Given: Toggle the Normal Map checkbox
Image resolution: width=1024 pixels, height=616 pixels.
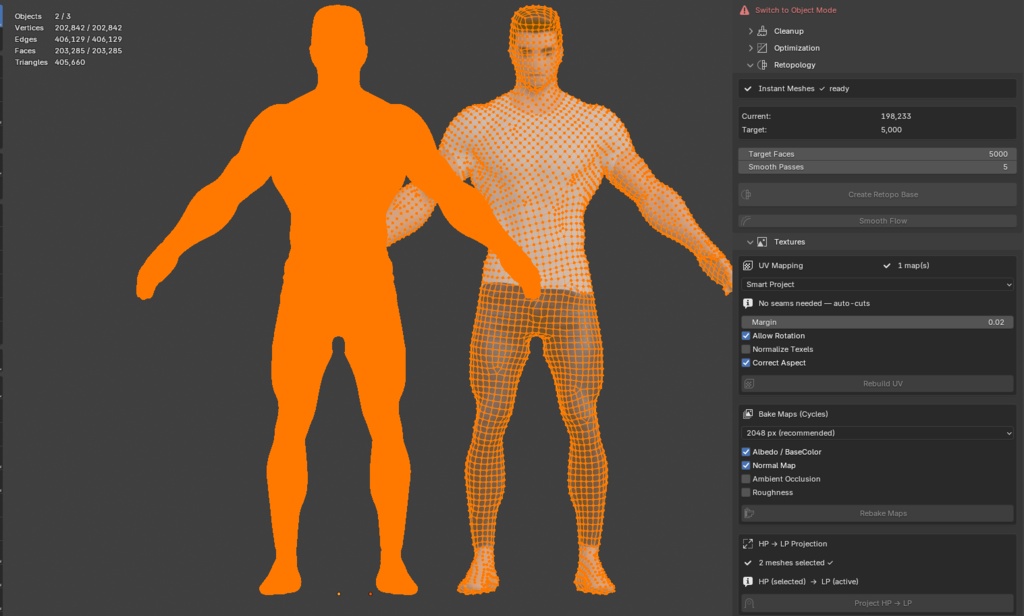Looking at the screenshot, I should click(x=746, y=465).
